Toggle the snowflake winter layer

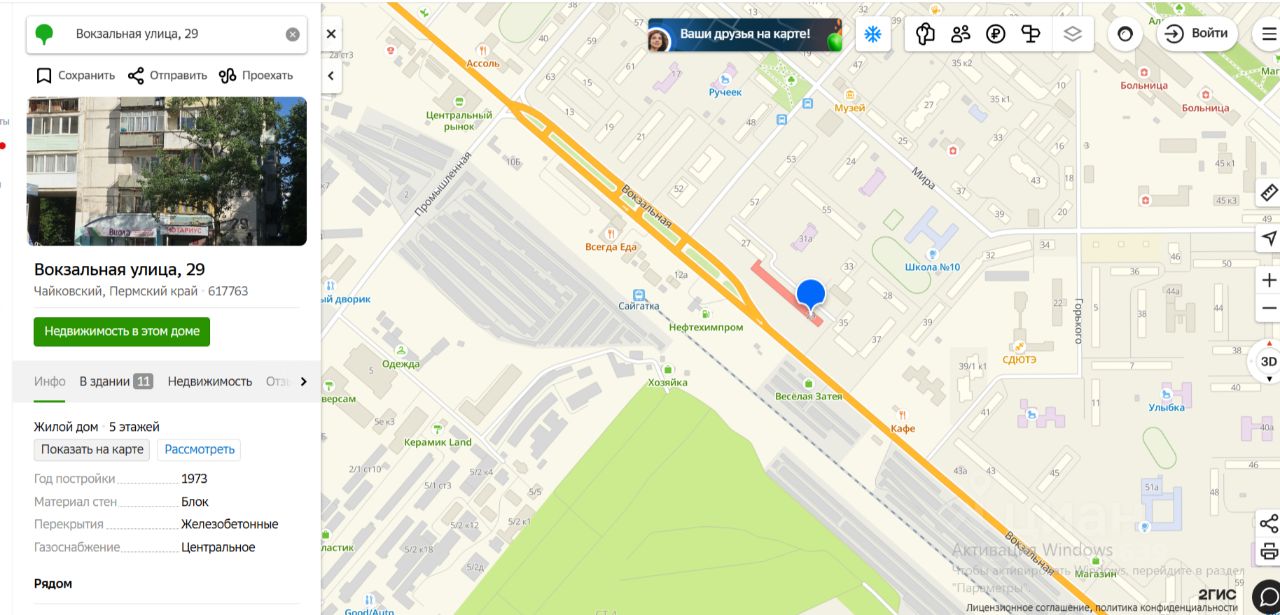873,34
